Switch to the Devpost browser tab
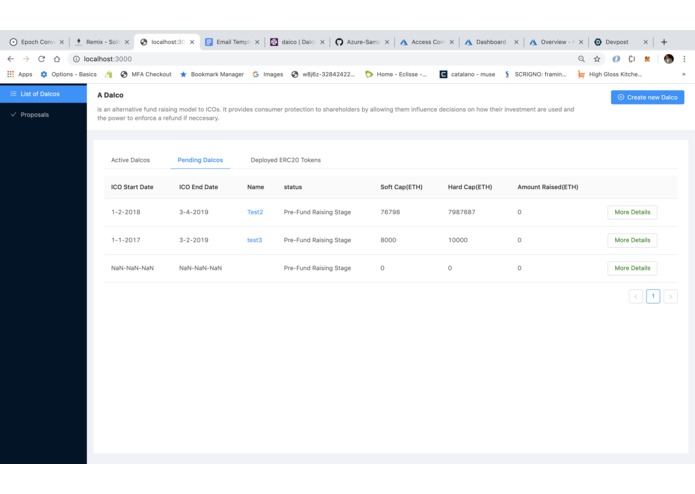This screenshot has height=494, width=695. (x=621, y=42)
